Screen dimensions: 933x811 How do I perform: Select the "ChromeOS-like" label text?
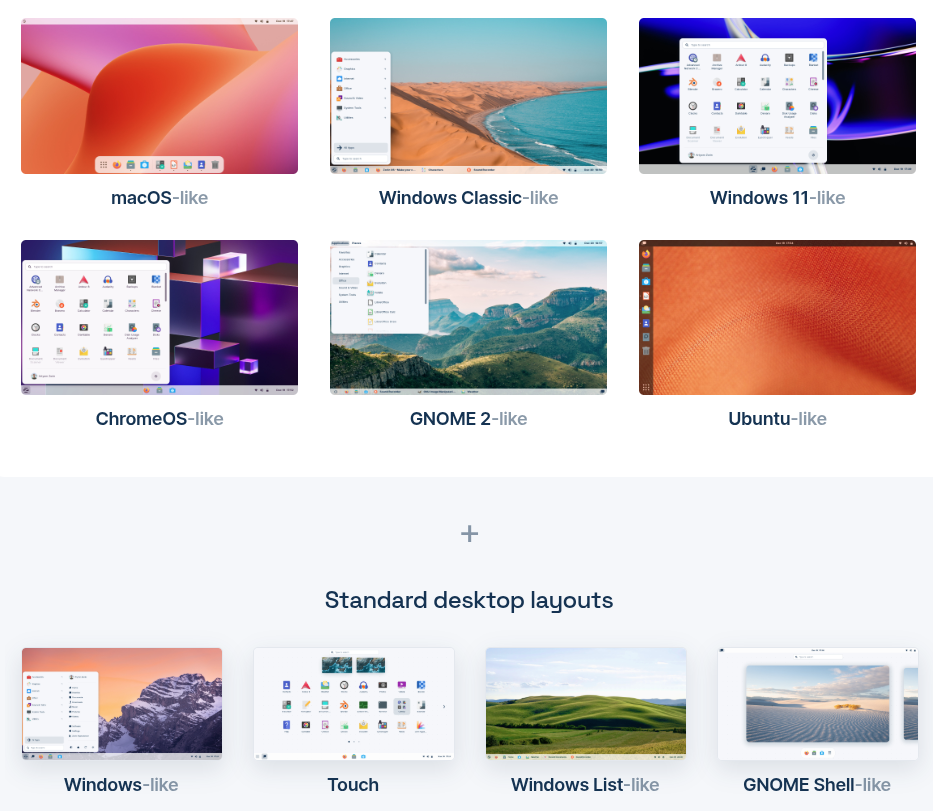pyautogui.click(x=159, y=419)
